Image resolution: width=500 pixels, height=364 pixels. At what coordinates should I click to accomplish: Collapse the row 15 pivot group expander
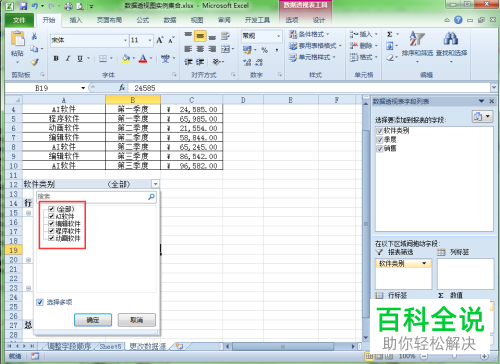tap(29, 213)
